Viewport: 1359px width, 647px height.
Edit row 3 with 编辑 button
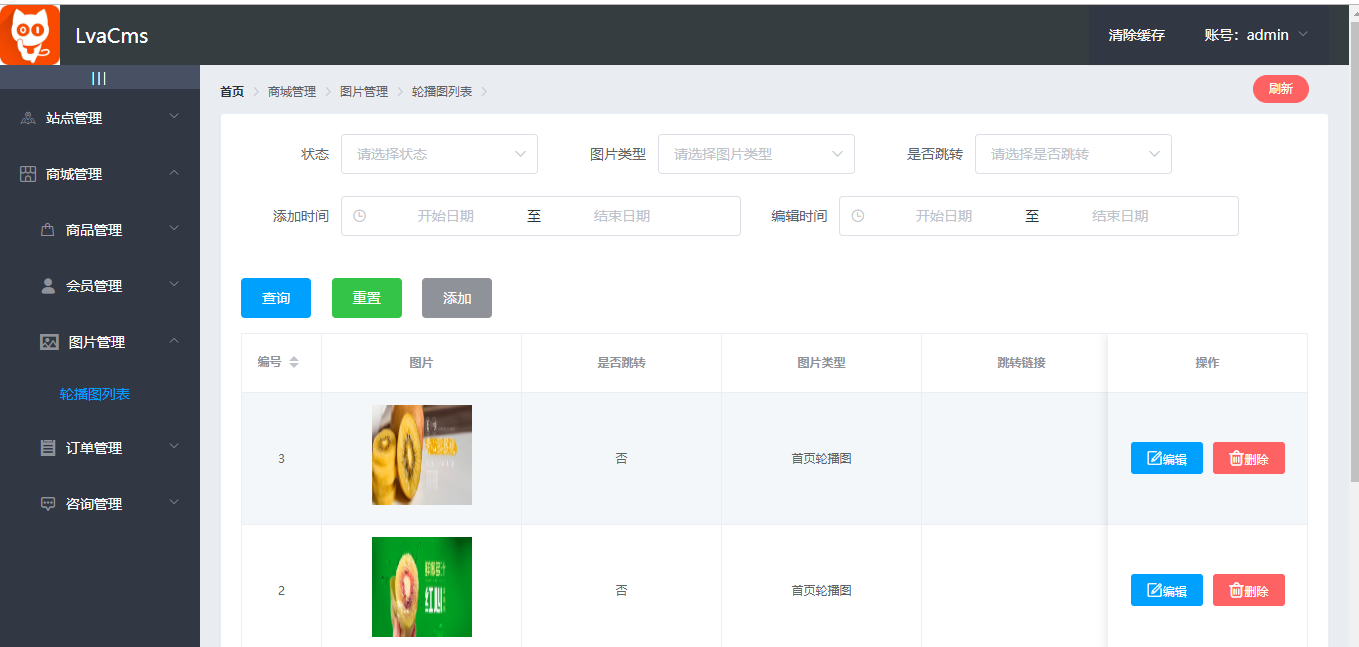[x=1167, y=458]
